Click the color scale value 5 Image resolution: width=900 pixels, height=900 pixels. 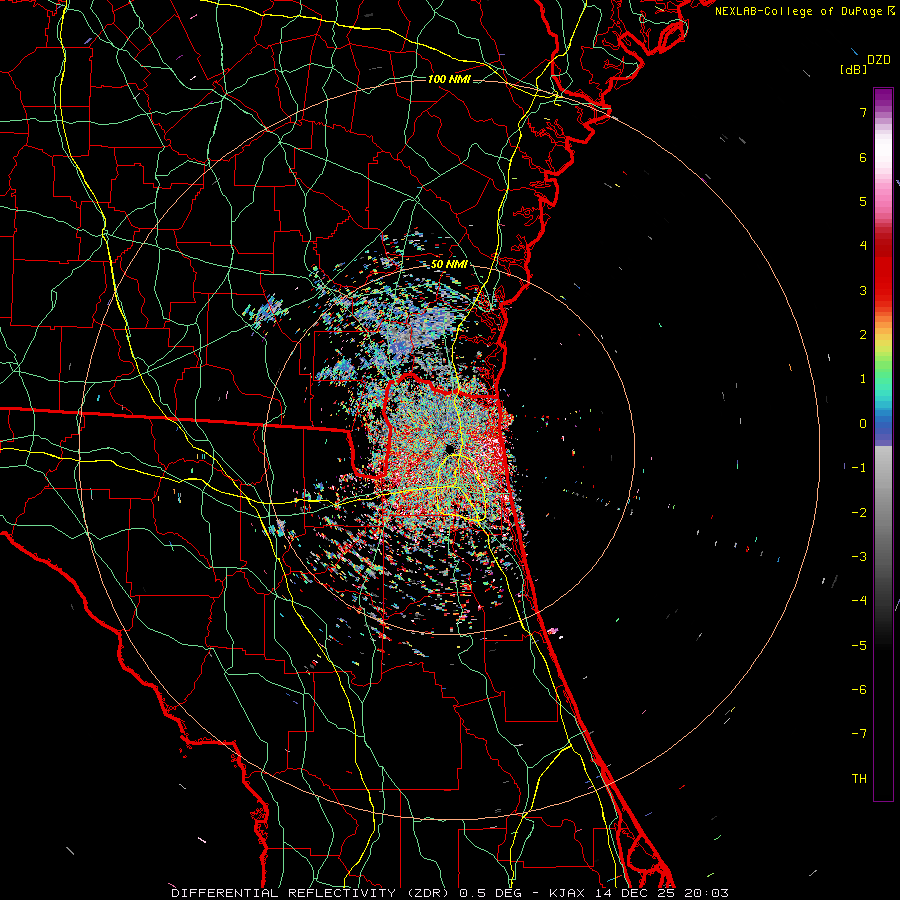863,201
